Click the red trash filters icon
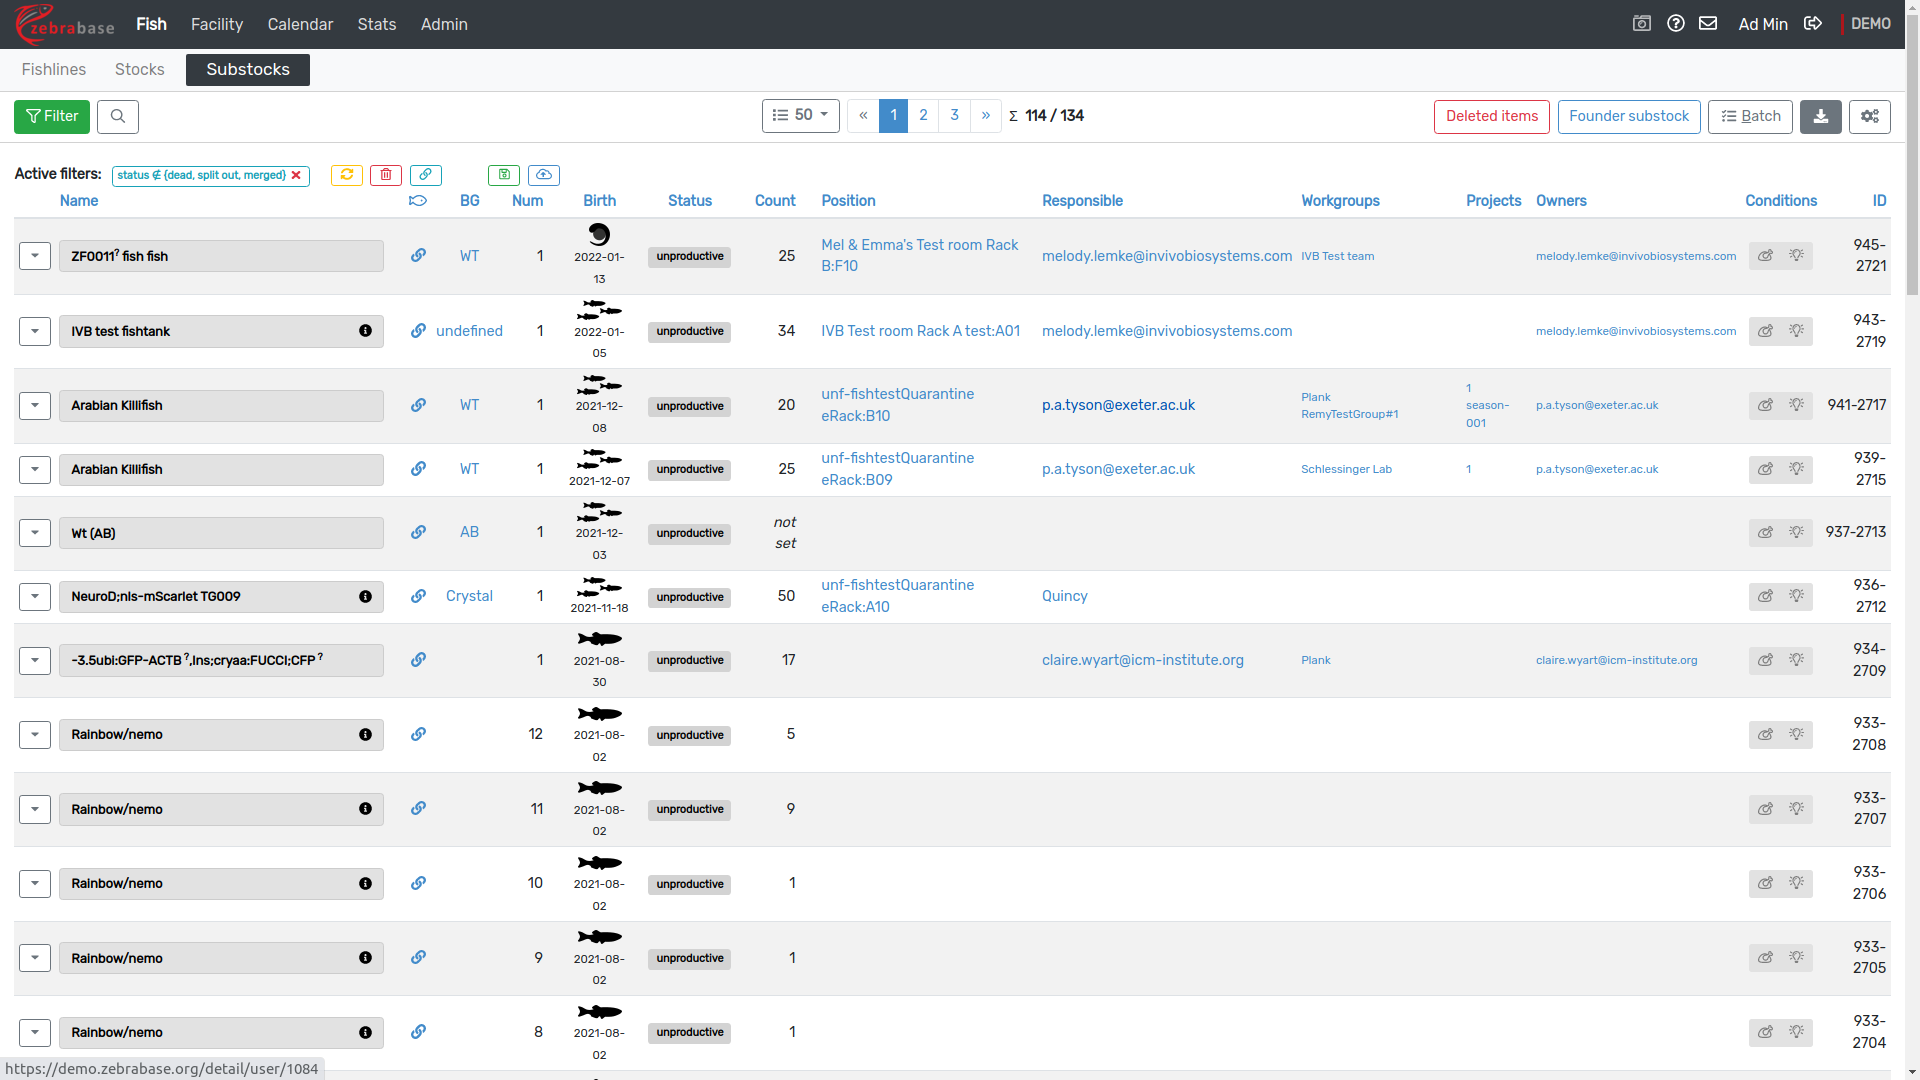1920x1080 pixels. tap(386, 175)
